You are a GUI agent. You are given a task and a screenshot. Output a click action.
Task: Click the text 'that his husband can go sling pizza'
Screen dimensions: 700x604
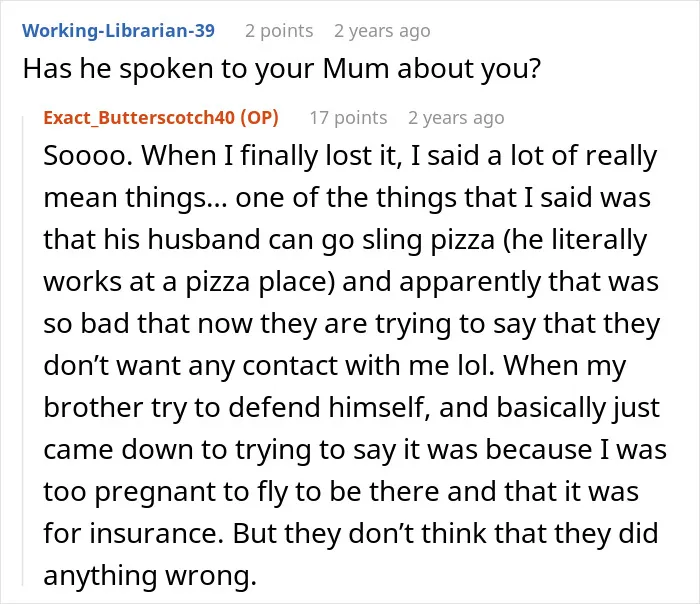click(269, 240)
